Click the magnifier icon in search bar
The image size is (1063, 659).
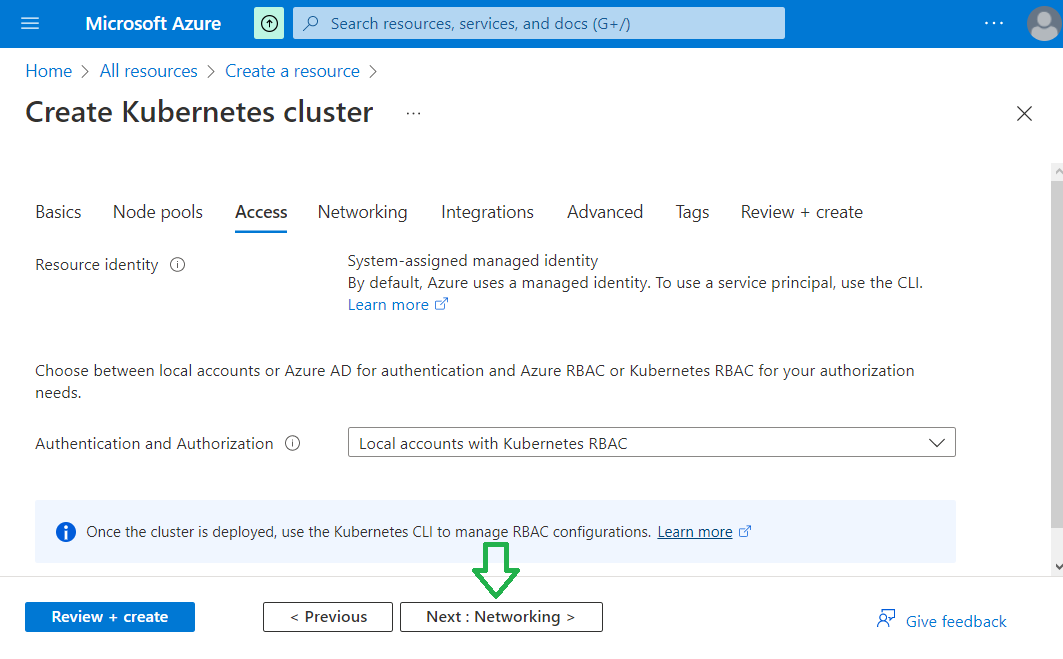311,24
